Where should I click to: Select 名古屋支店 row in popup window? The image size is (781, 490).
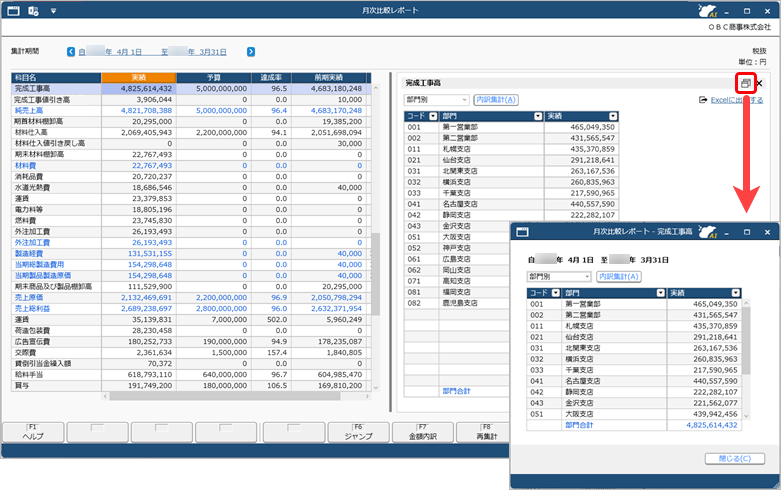tap(634, 381)
